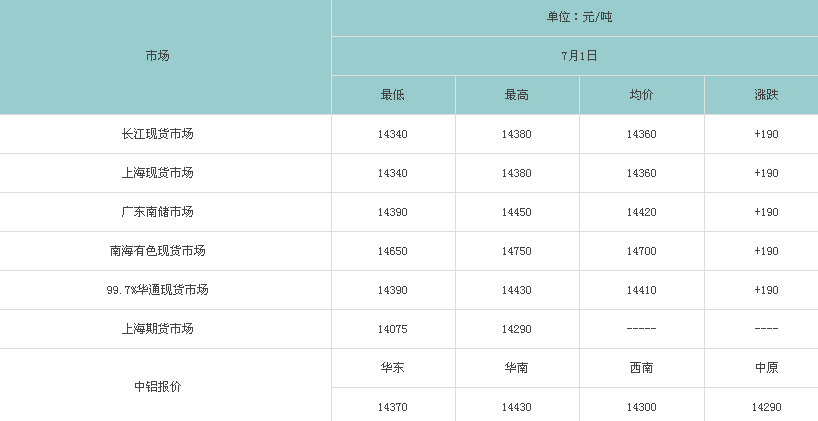Screen dimensions: 818x421
Task: Select the 华东 region cell
Action: 393,368
